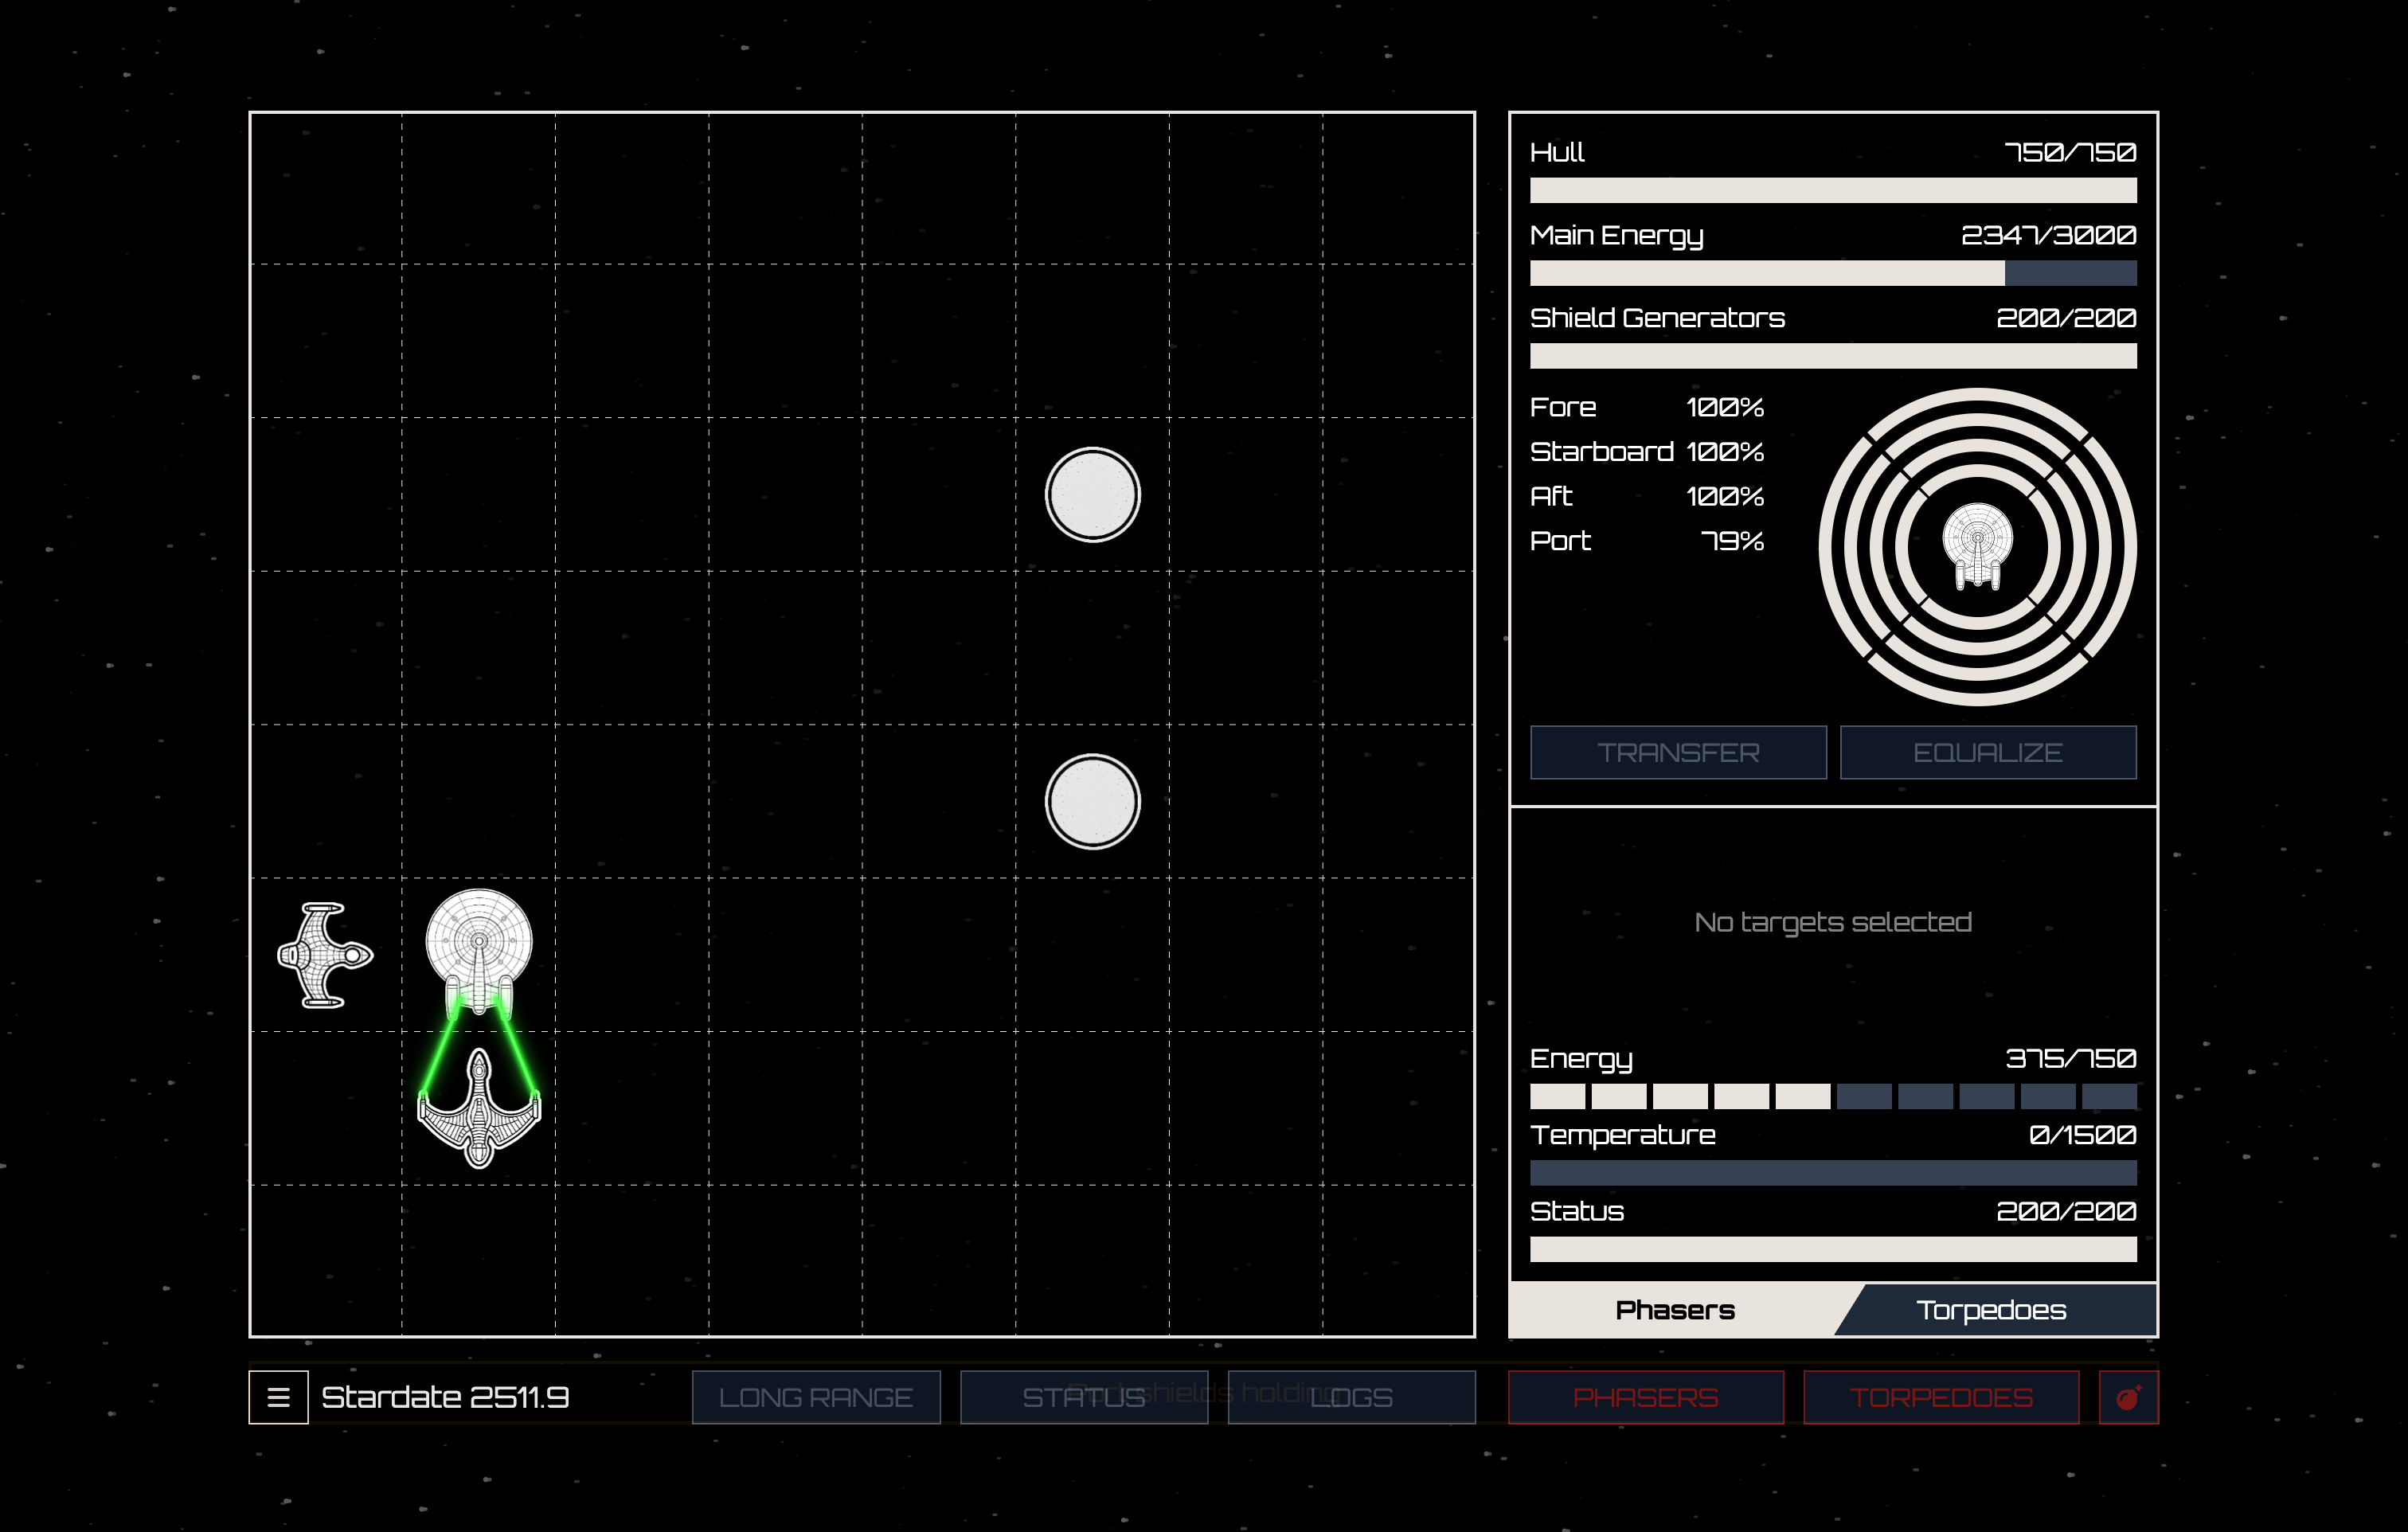Select the Phasers tab
The height and width of the screenshot is (1532, 2408).
click(1675, 1310)
